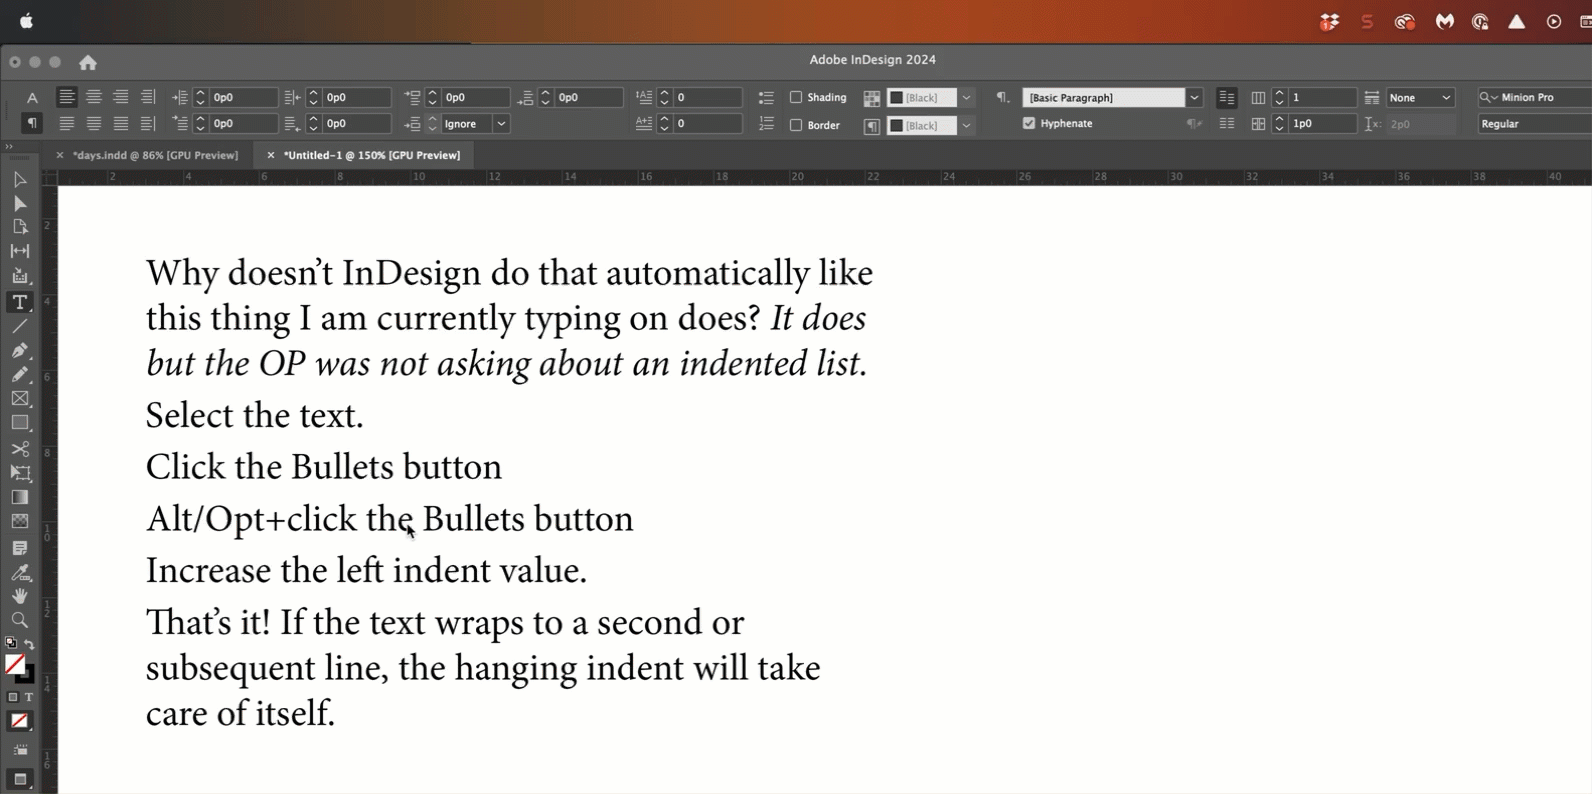This screenshot has width=1592, height=794.
Task: Open Dropbox menu bar icon
Action: 1329,22
